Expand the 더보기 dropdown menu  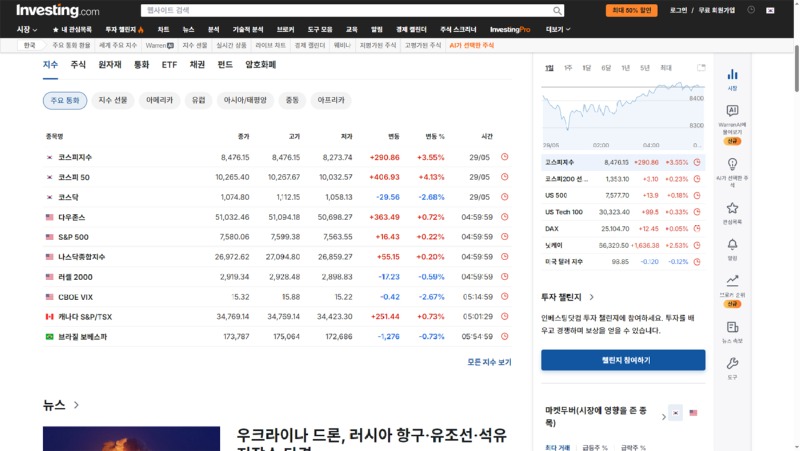[558, 30]
